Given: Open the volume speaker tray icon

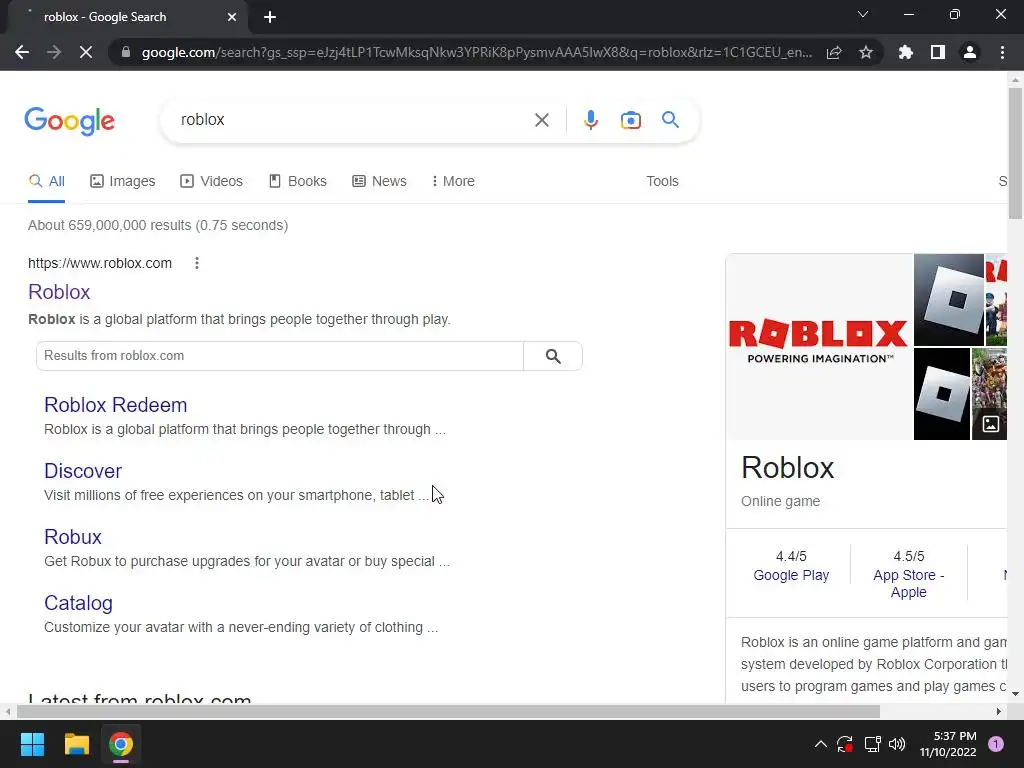Looking at the screenshot, I should tap(897, 744).
